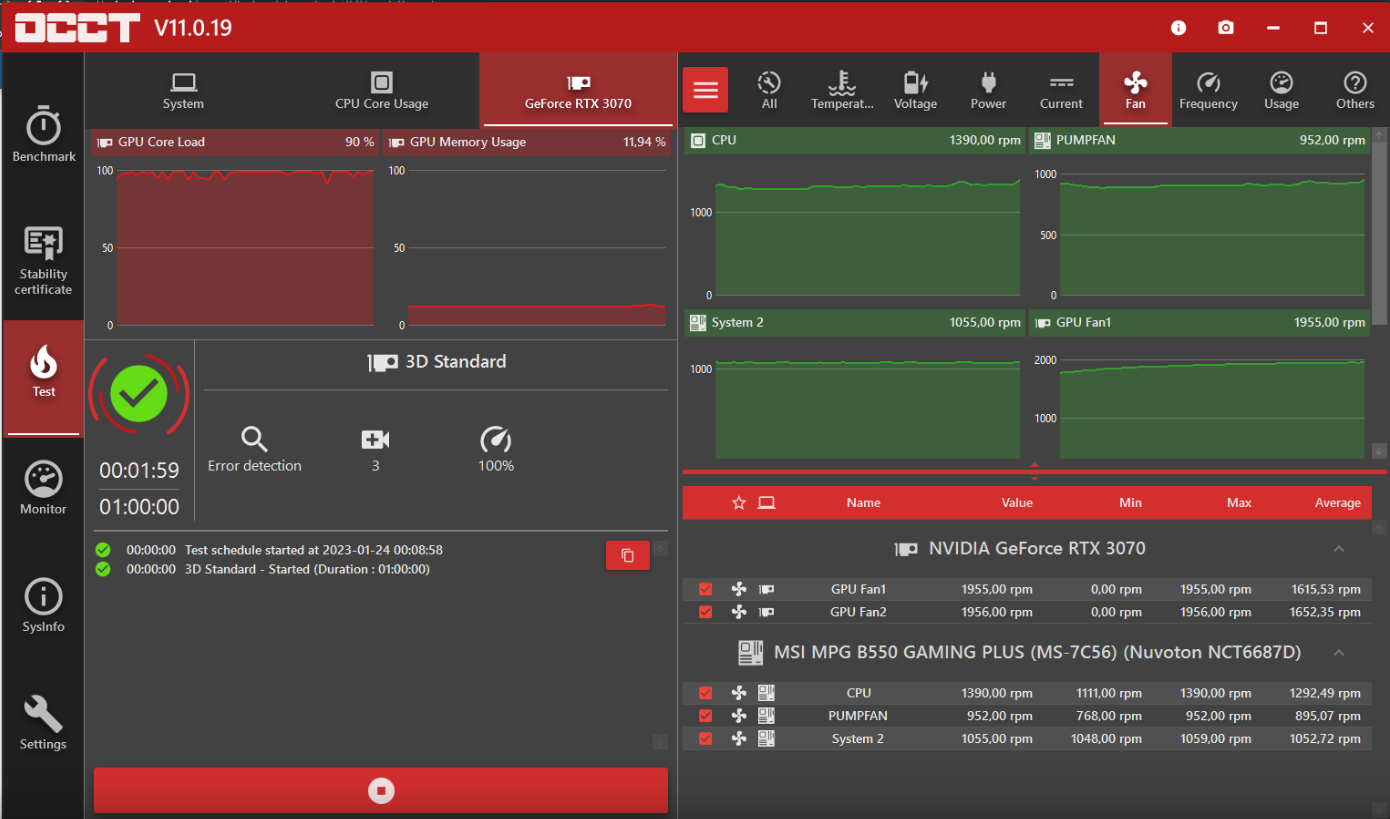Select the GeForce RTX 3070 tab

pos(578,90)
